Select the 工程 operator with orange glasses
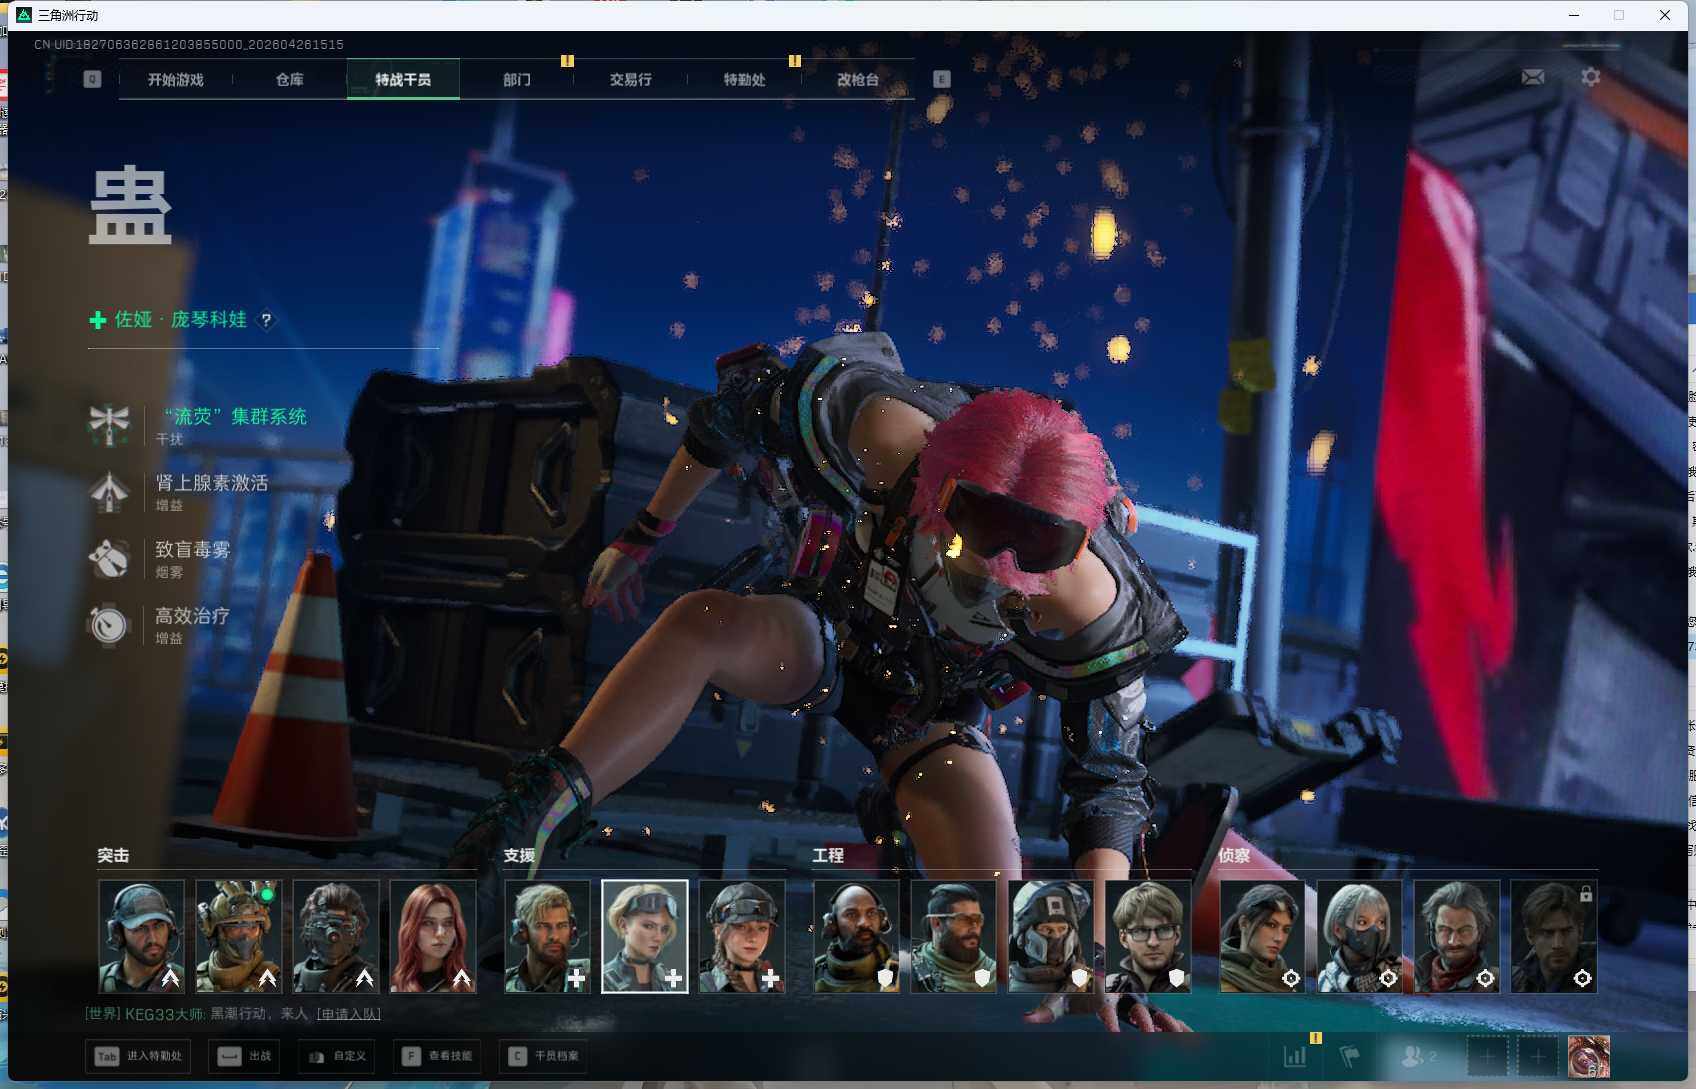 [x=954, y=936]
